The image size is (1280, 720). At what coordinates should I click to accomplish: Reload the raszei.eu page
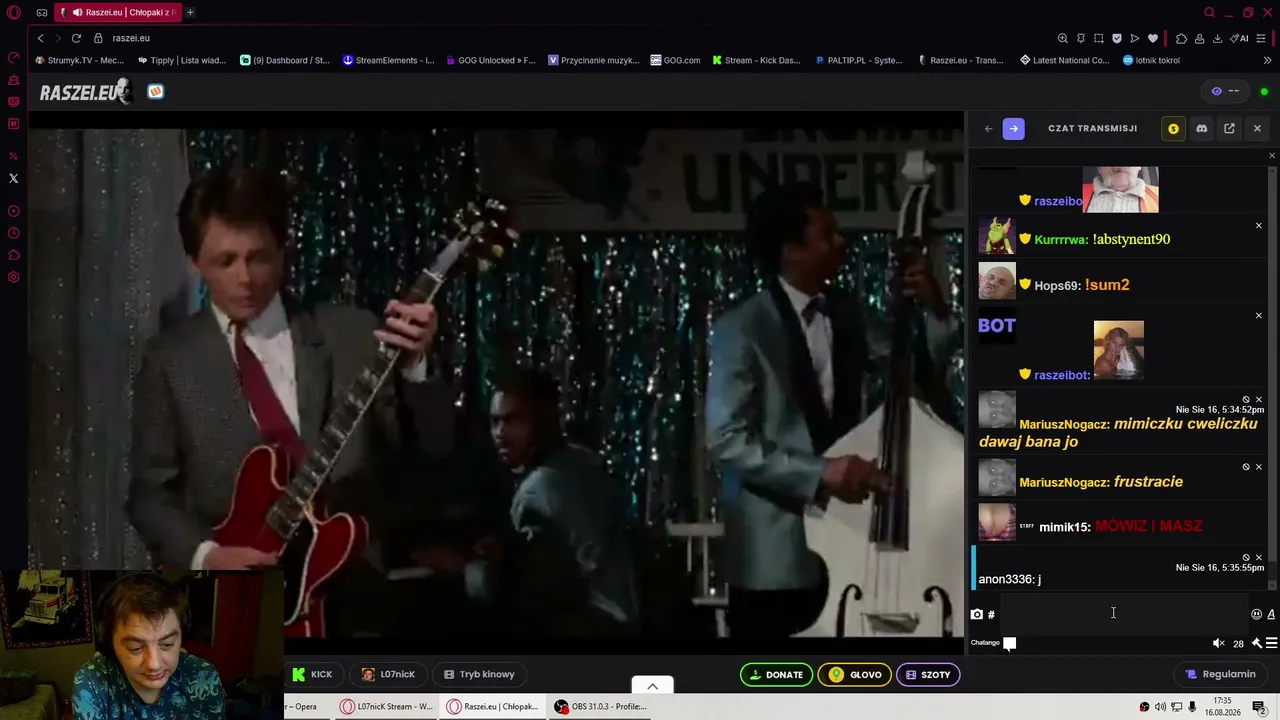point(76,38)
